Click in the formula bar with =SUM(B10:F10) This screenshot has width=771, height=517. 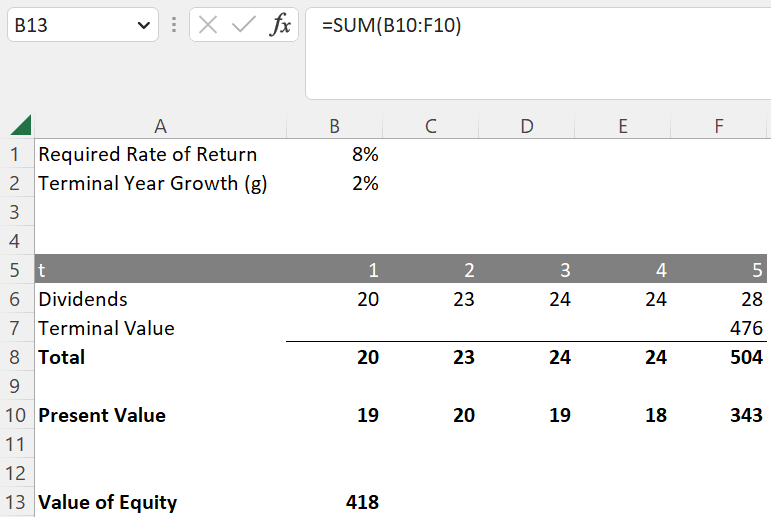tap(538, 53)
